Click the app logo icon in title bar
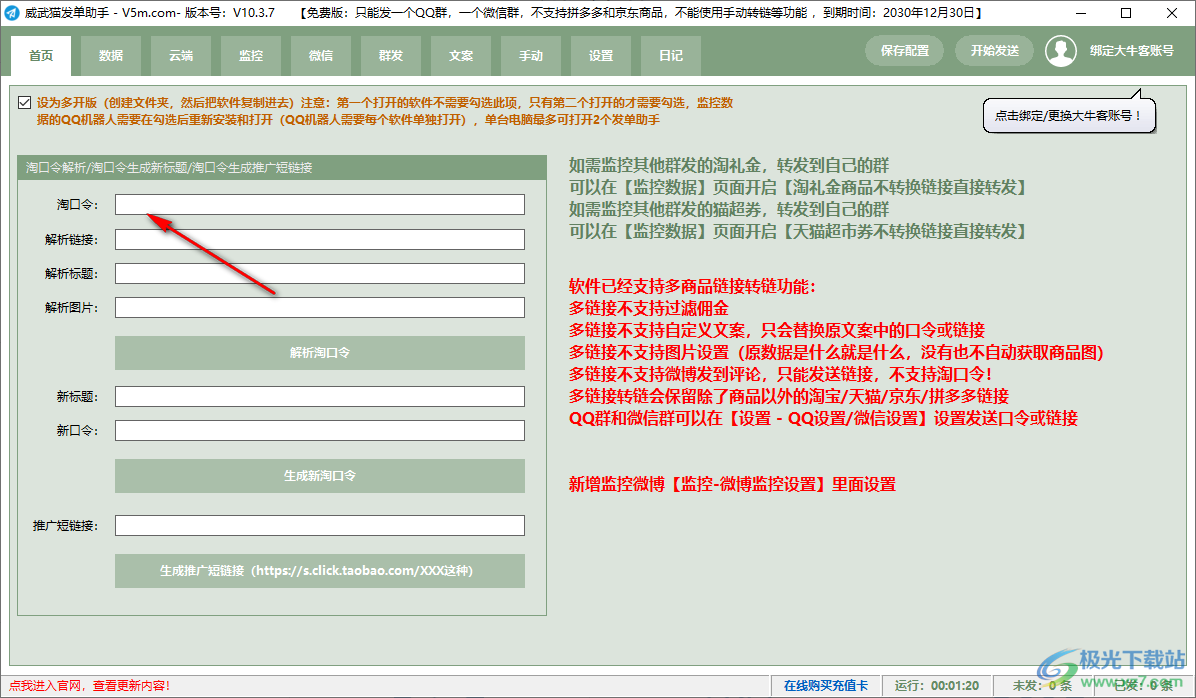The image size is (1196, 698). point(11,13)
